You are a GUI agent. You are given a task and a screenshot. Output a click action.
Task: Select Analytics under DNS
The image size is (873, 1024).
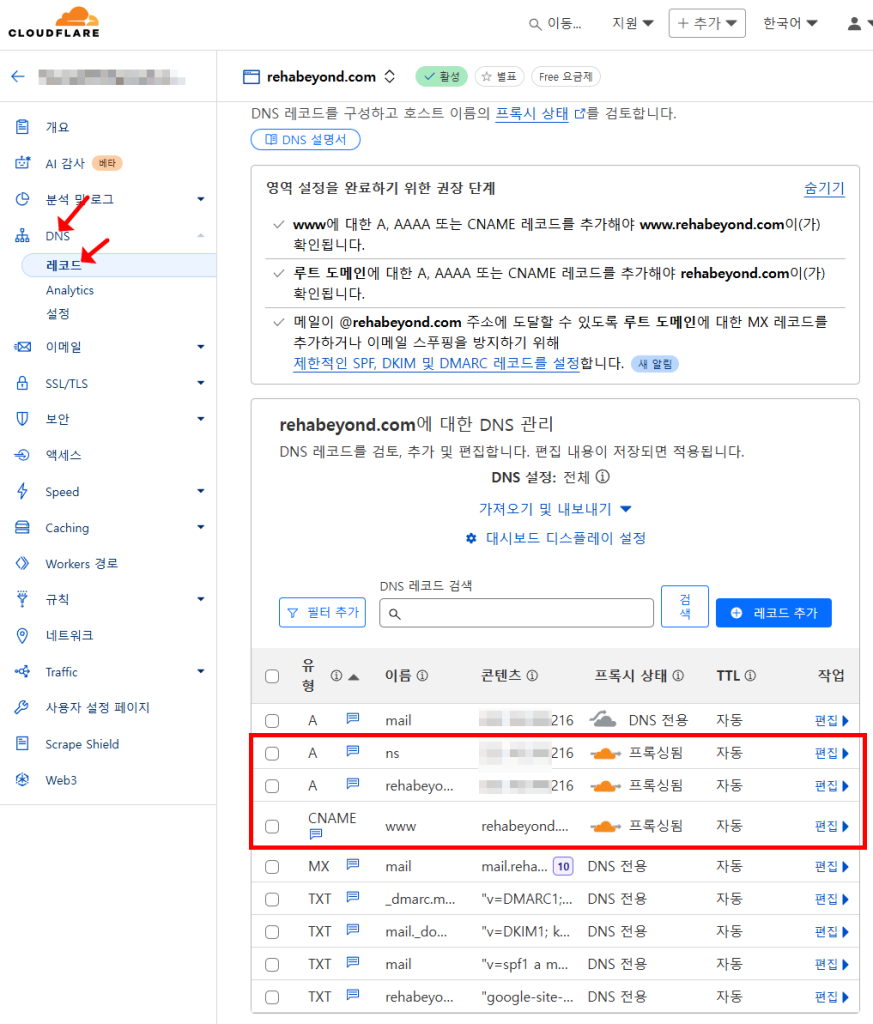pos(70,290)
